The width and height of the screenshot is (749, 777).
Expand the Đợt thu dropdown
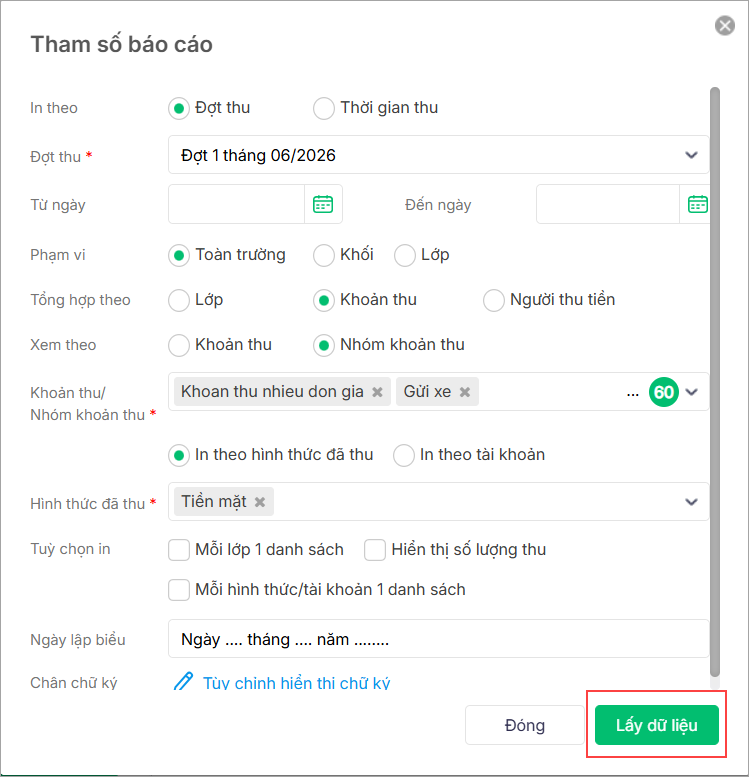[691, 155]
